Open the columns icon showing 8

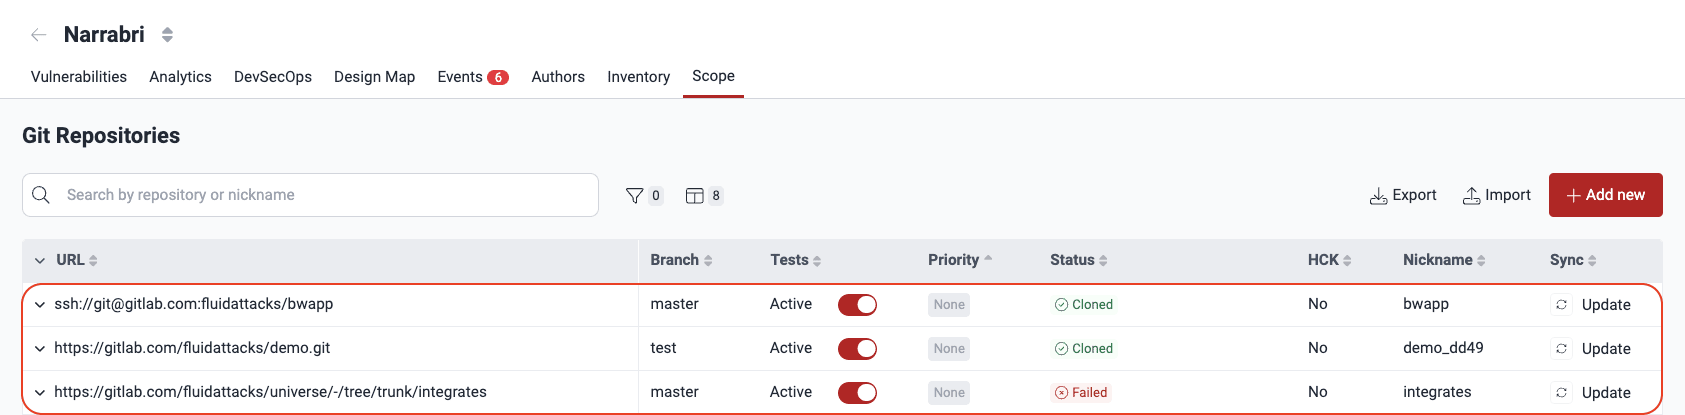click(694, 196)
